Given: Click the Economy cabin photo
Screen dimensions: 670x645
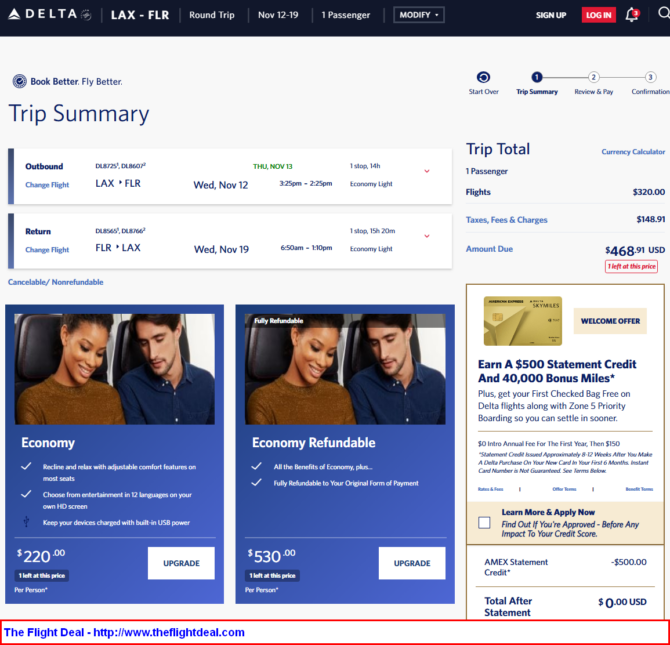Looking at the screenshot, I should click(115, 369).
